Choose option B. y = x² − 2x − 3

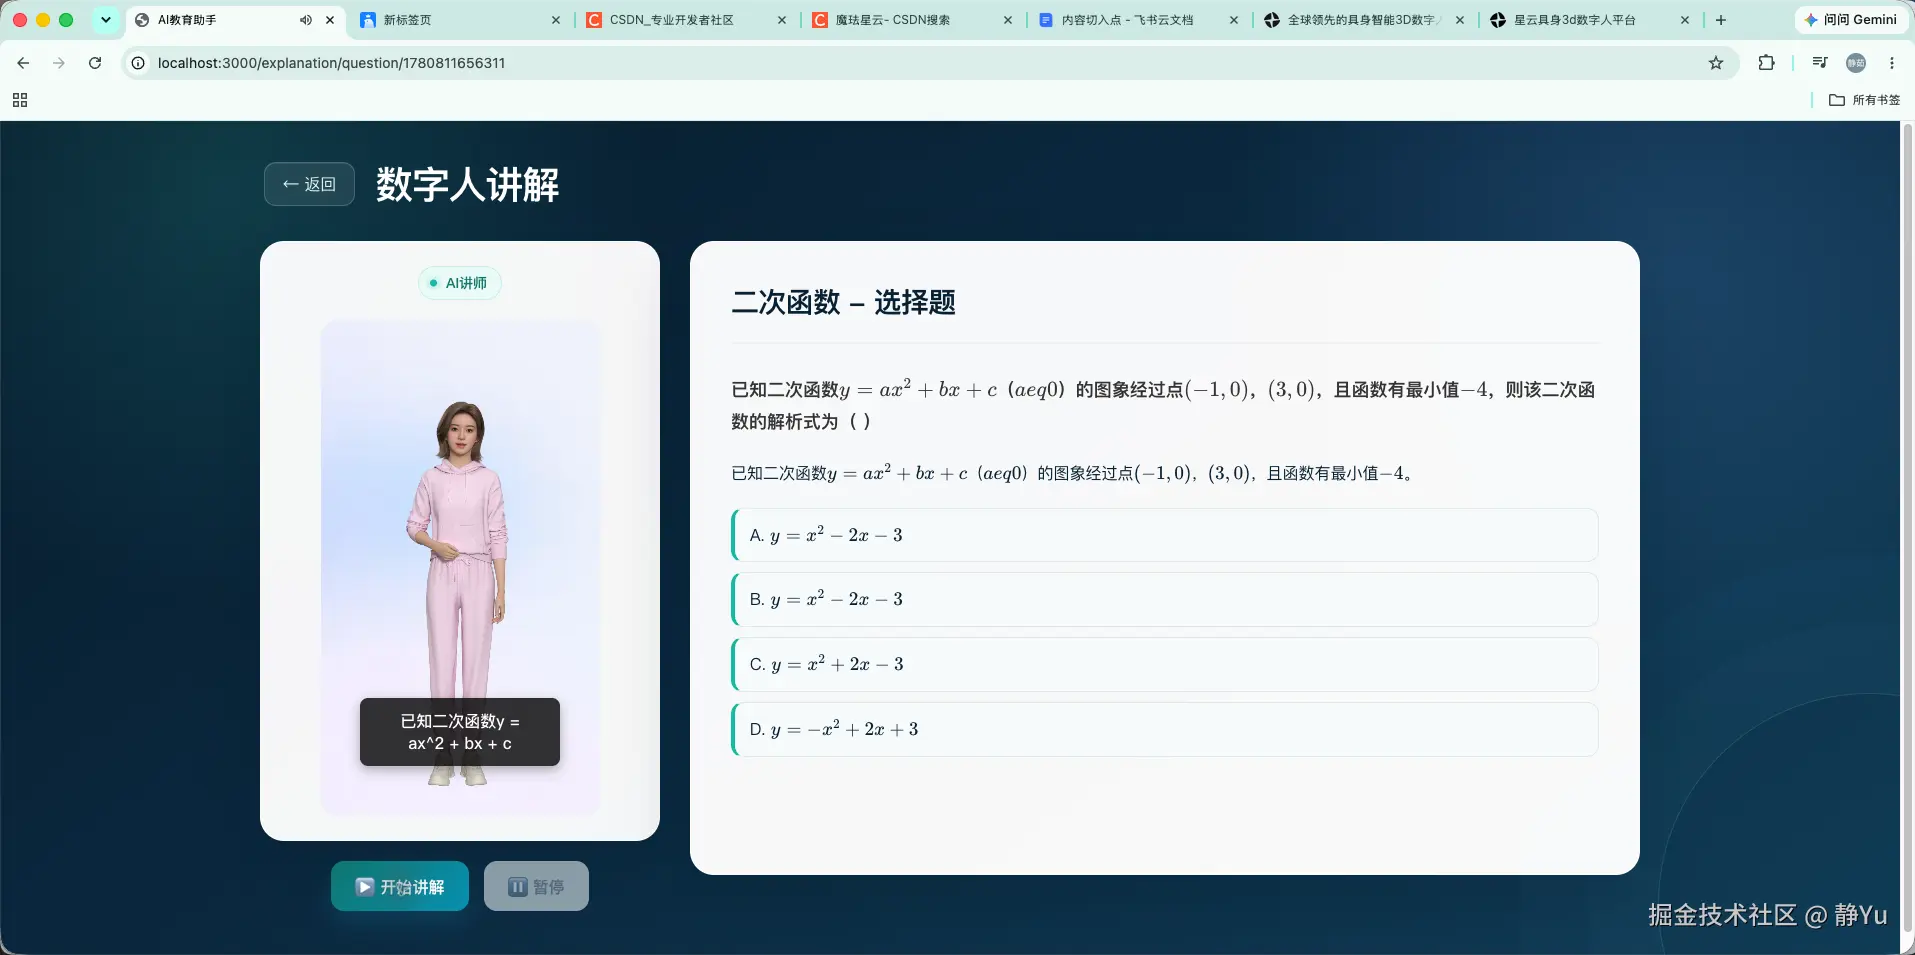pos(1165,599)
